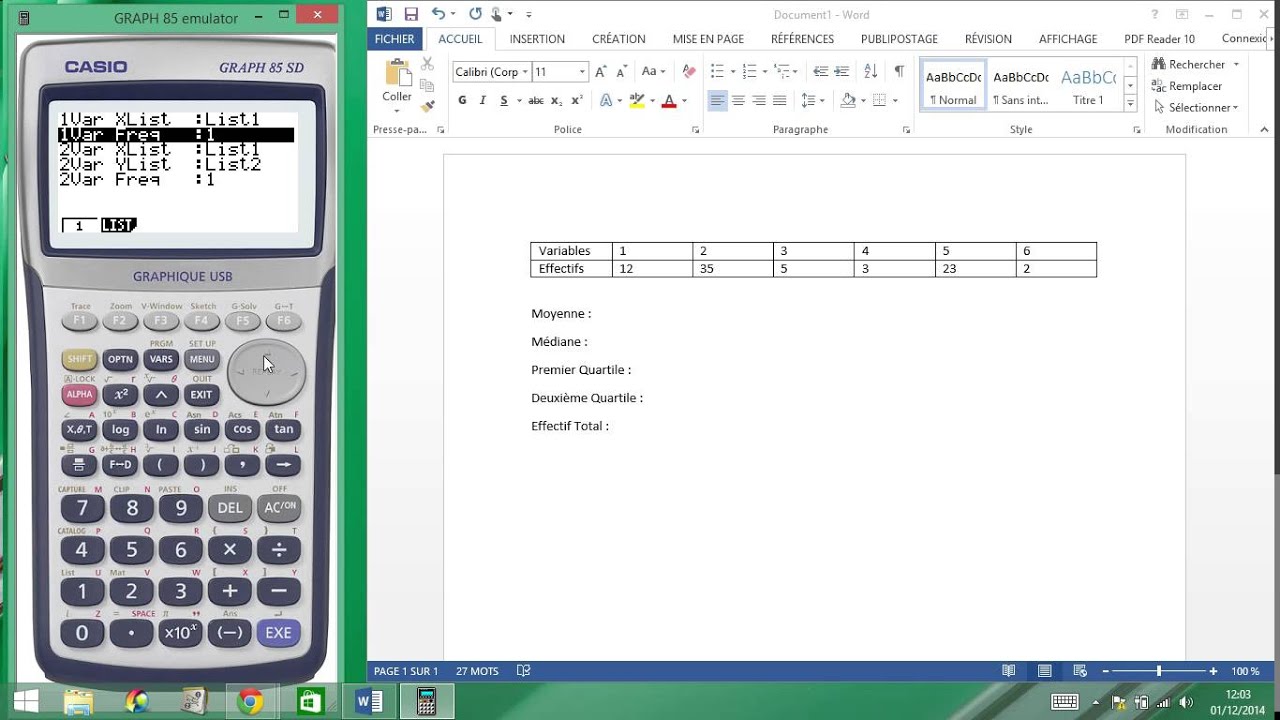Click the Redo repeat icon

[x=475, y=14]
